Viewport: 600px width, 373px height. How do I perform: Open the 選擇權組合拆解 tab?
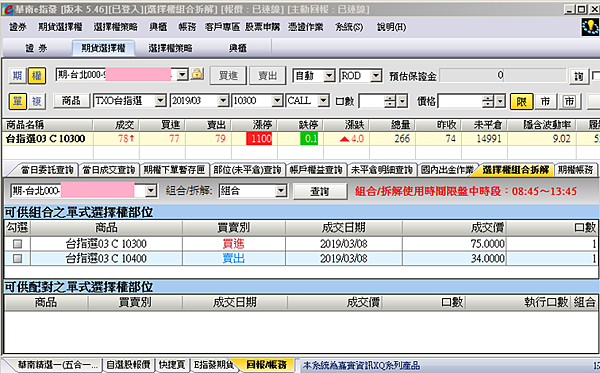(515, 170)
